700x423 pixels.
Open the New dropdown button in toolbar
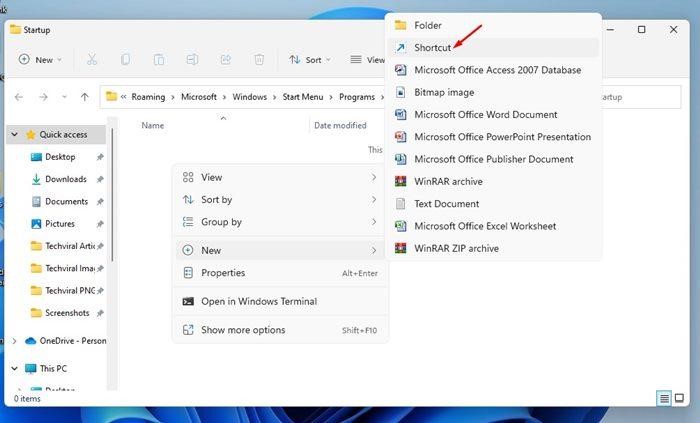click(x=40, y=60)
